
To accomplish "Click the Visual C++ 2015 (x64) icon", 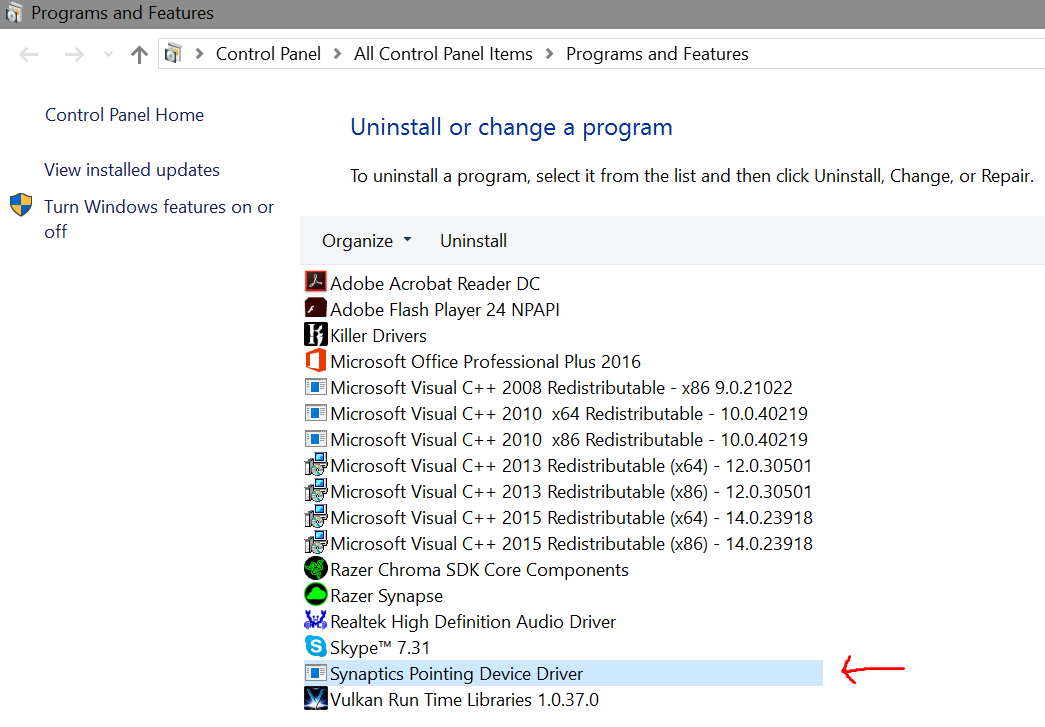I will (x=316, y=516).
